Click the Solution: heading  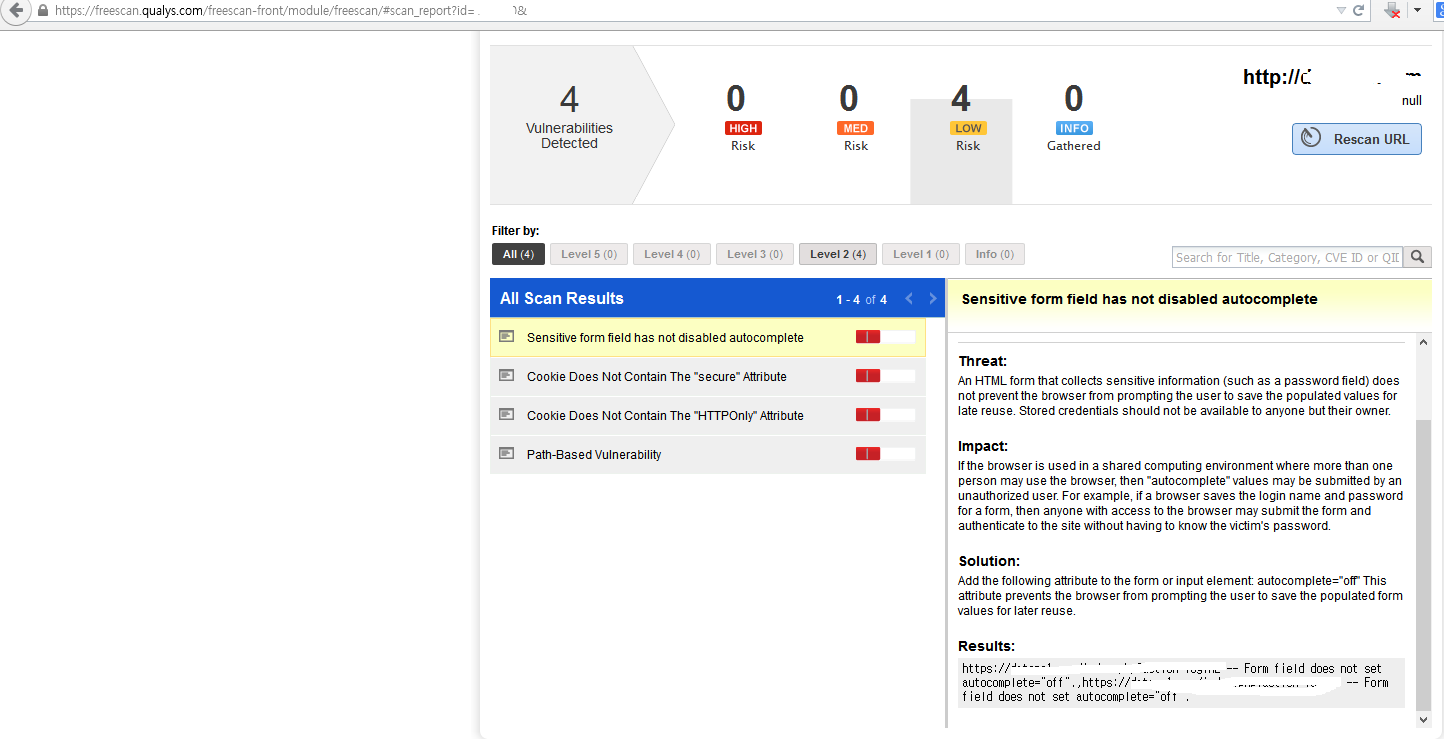[989, 561]
